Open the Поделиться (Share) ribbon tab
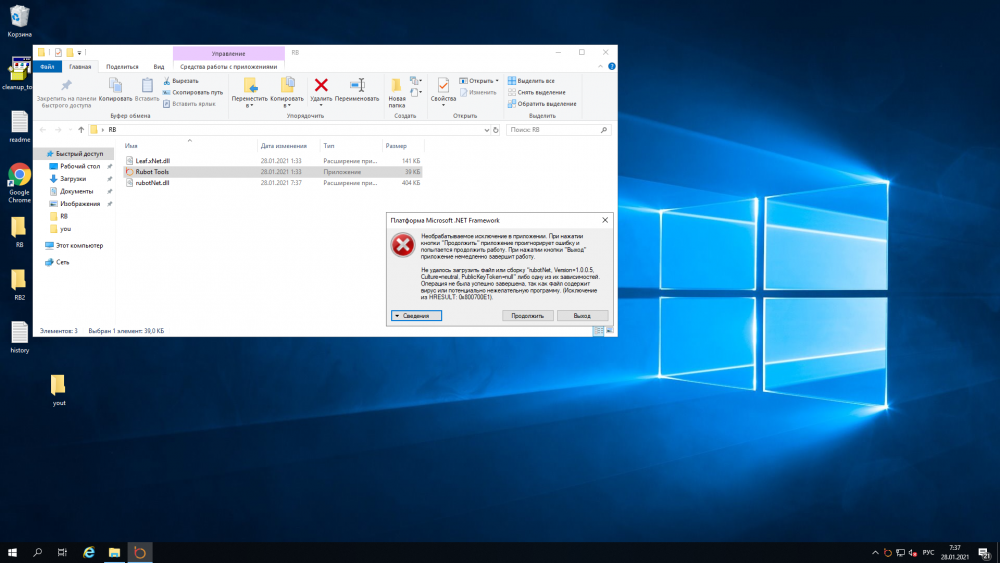 pyautogui.click(x=122, y=66)
